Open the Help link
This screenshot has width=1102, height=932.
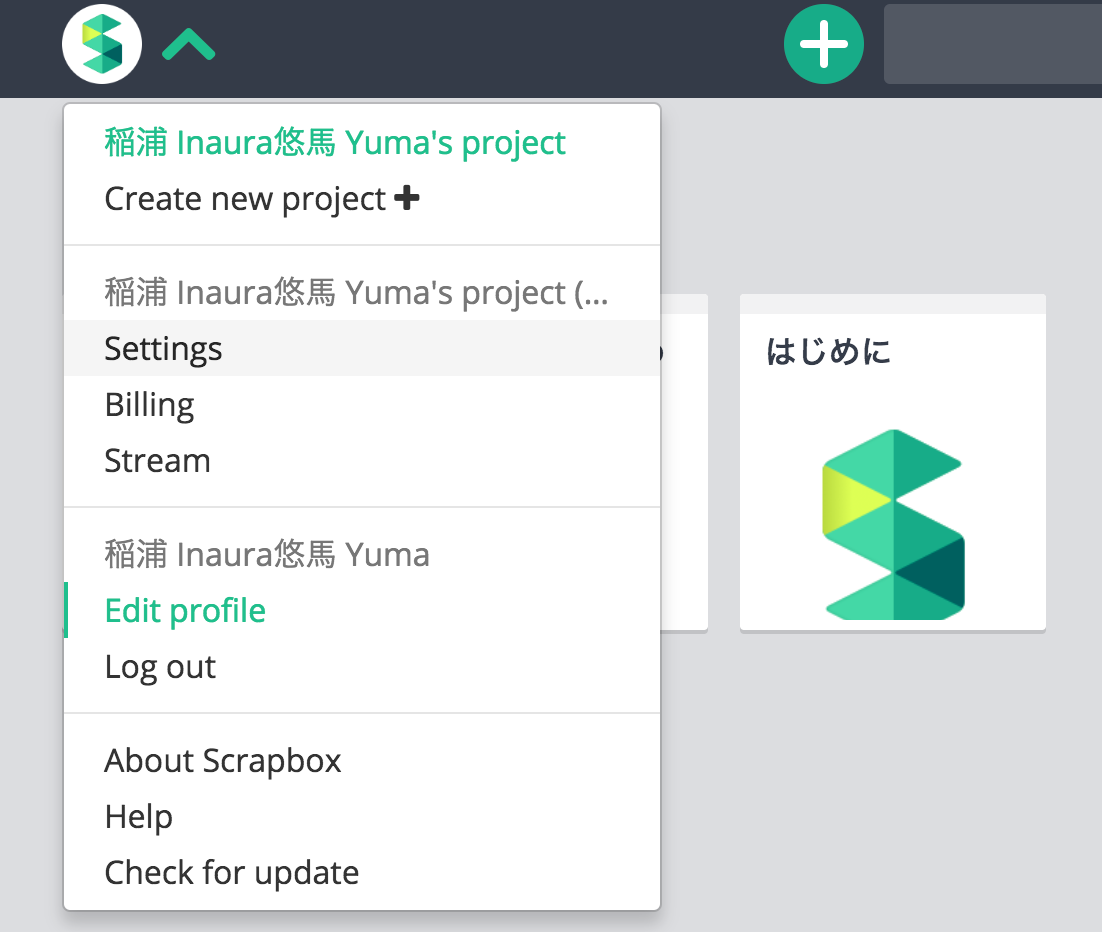362,816
